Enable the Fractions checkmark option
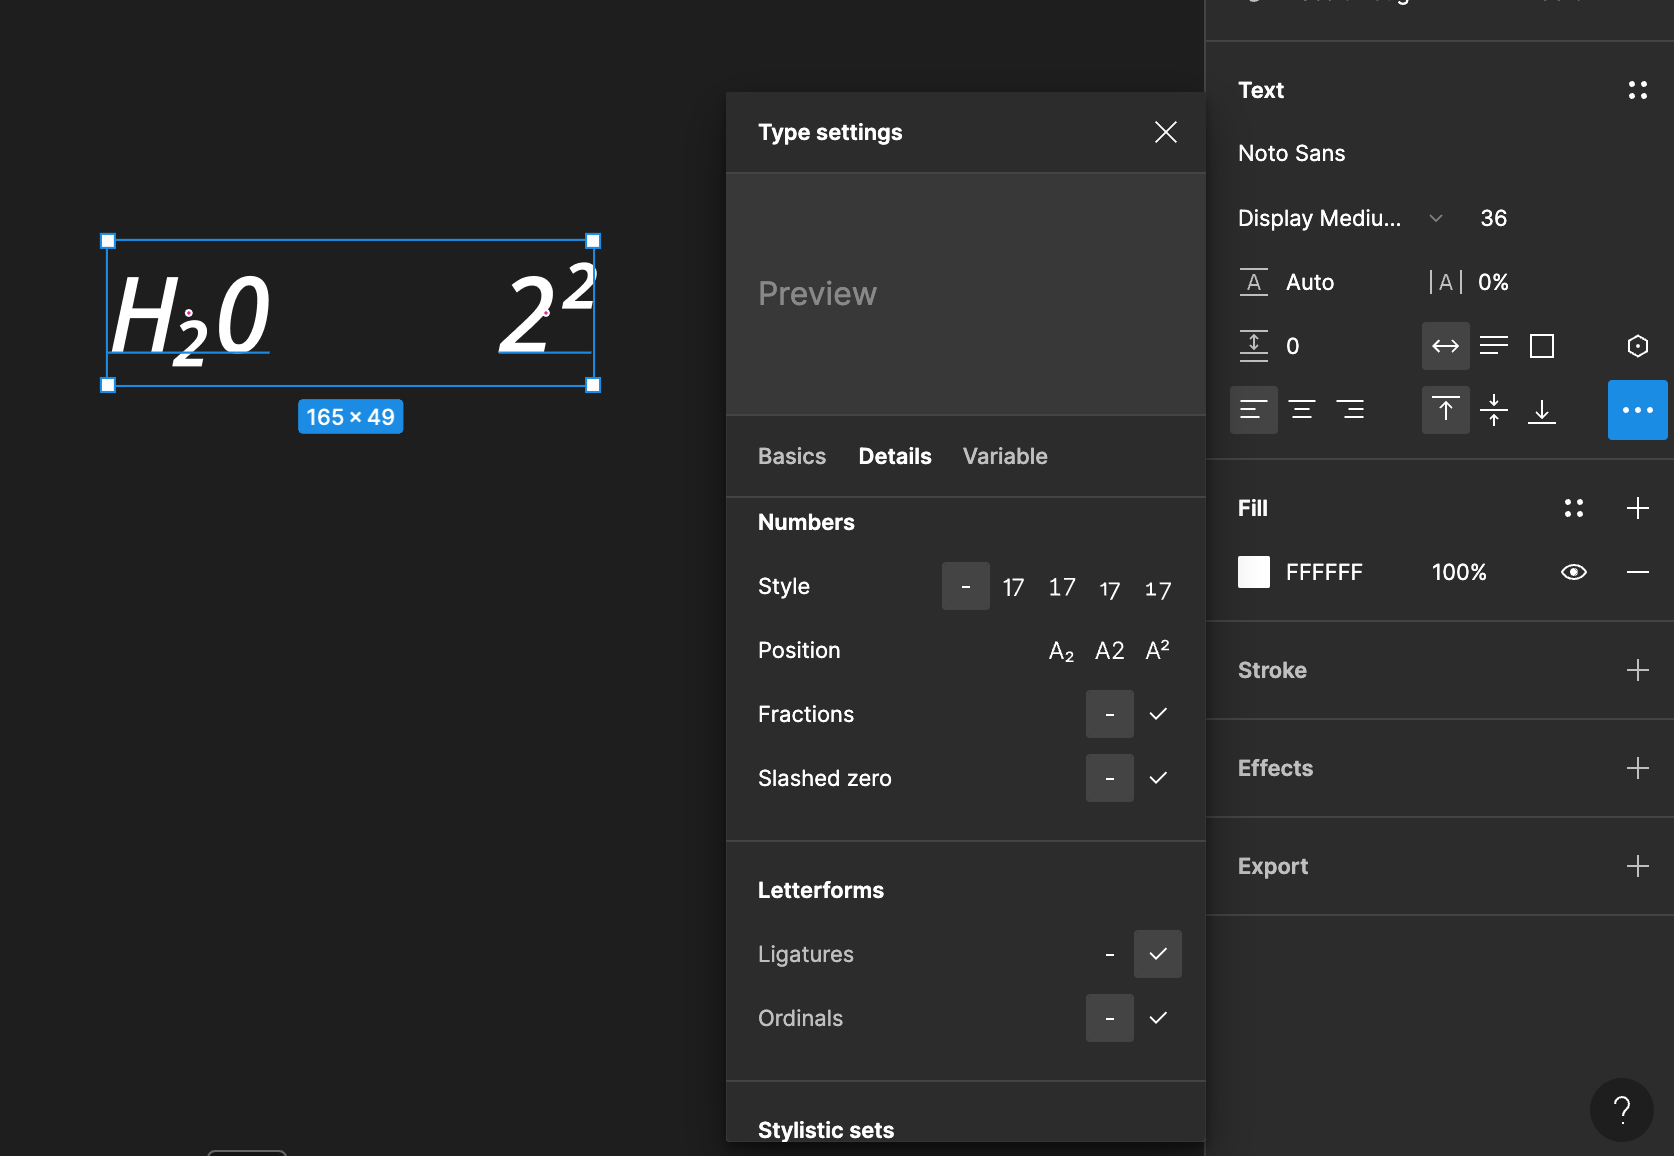This screenshot has width=1674, height=1156. pyautogui.click(x=1158, y=714)
